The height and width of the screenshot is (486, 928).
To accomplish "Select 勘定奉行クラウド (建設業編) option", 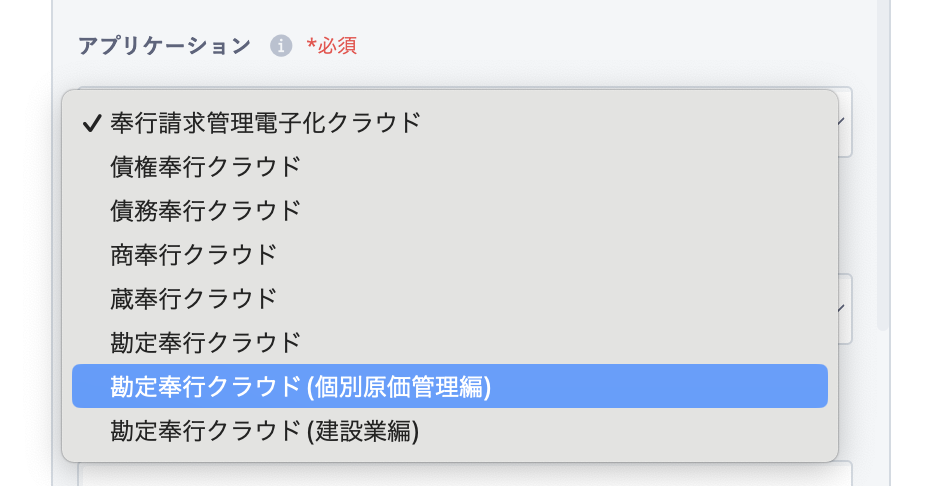I will (x=450, y=430).
